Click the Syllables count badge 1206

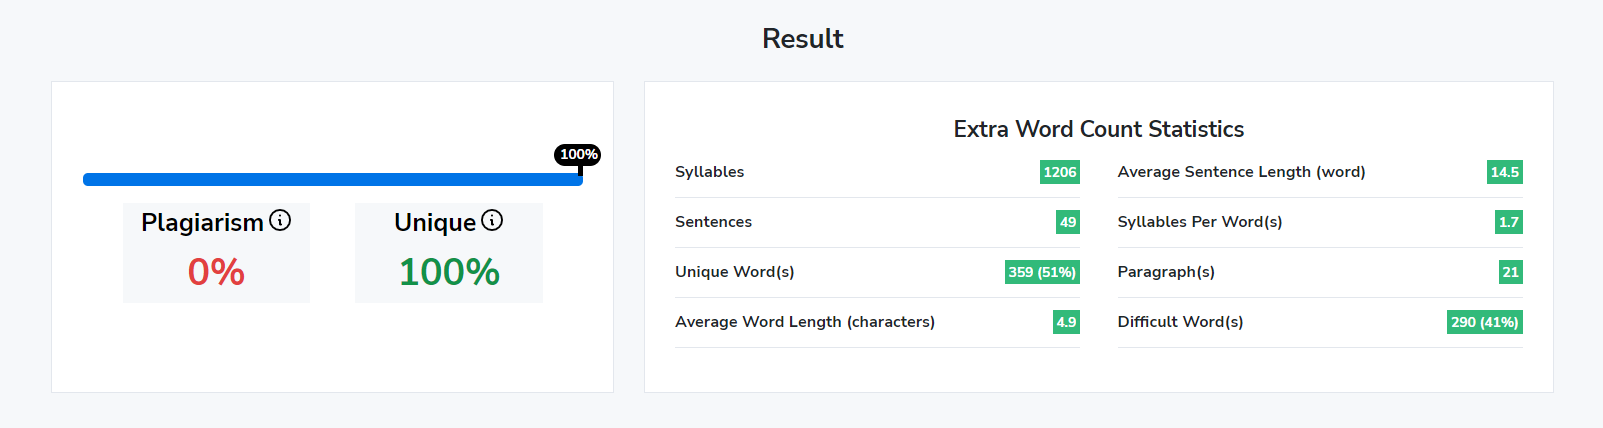1060,172
